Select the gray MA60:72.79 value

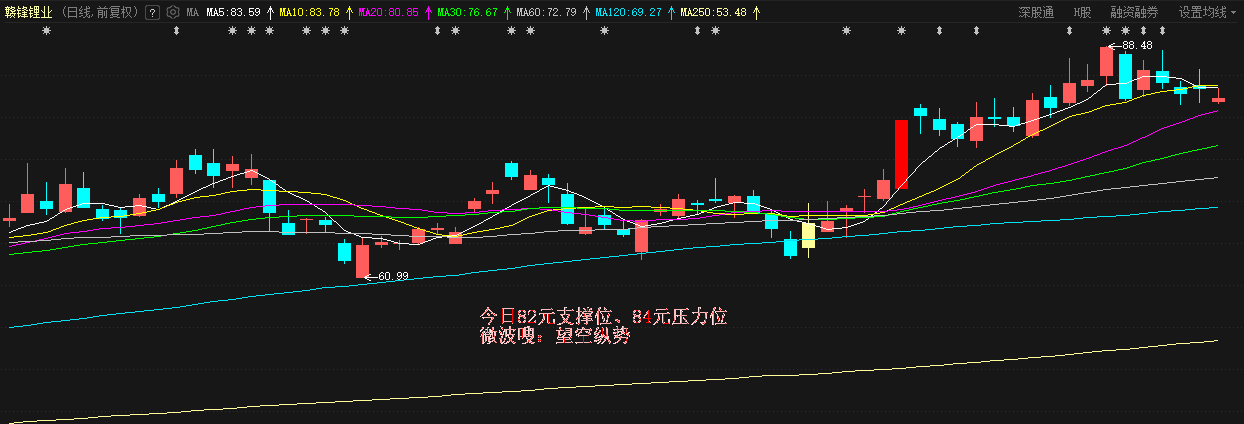(546, 13)
